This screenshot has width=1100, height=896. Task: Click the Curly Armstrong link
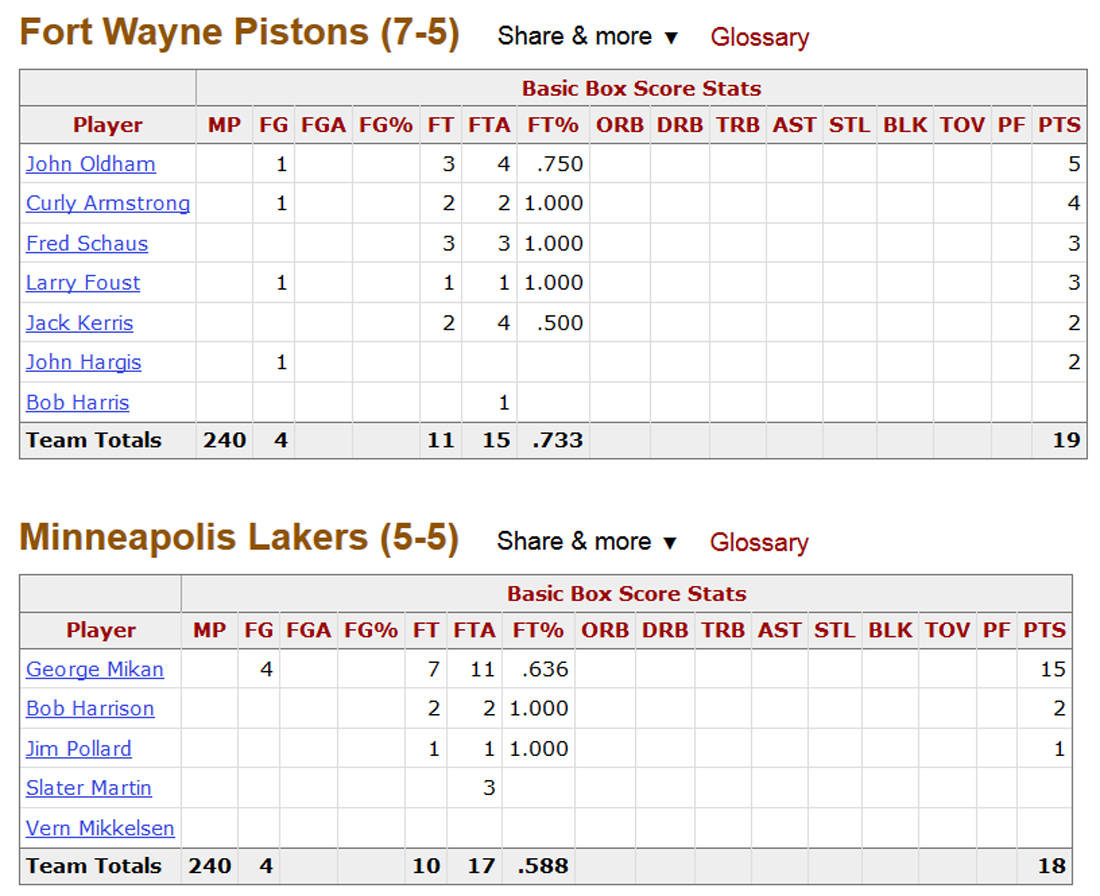coord(107,203)
